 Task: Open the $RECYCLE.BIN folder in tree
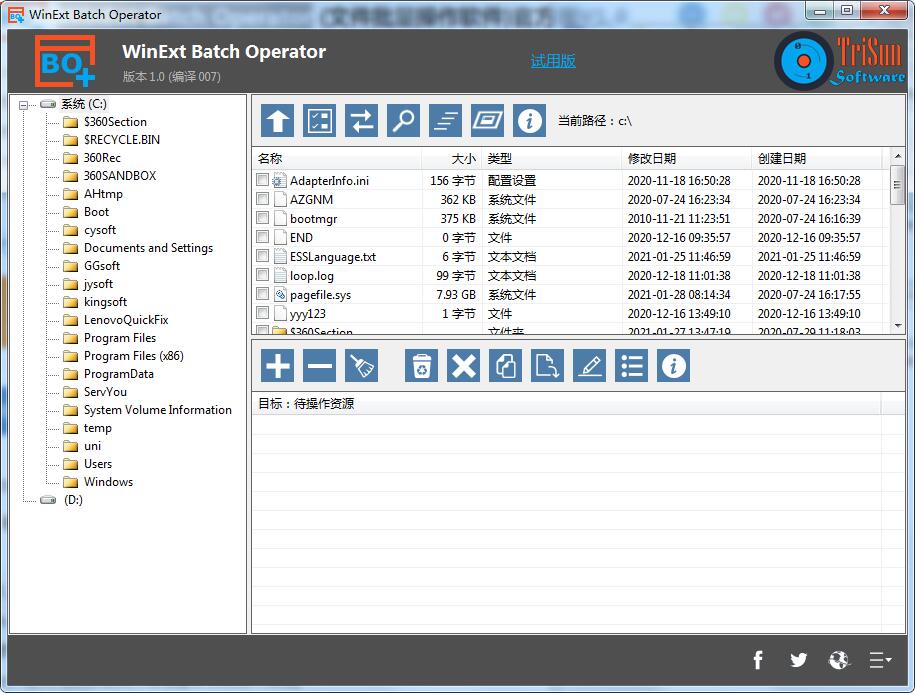121,139
